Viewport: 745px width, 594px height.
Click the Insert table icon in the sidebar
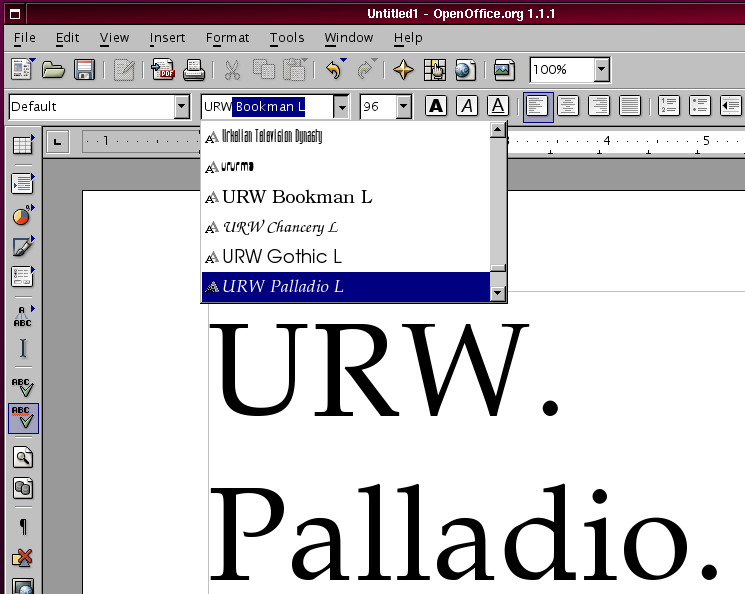(23, 144)
